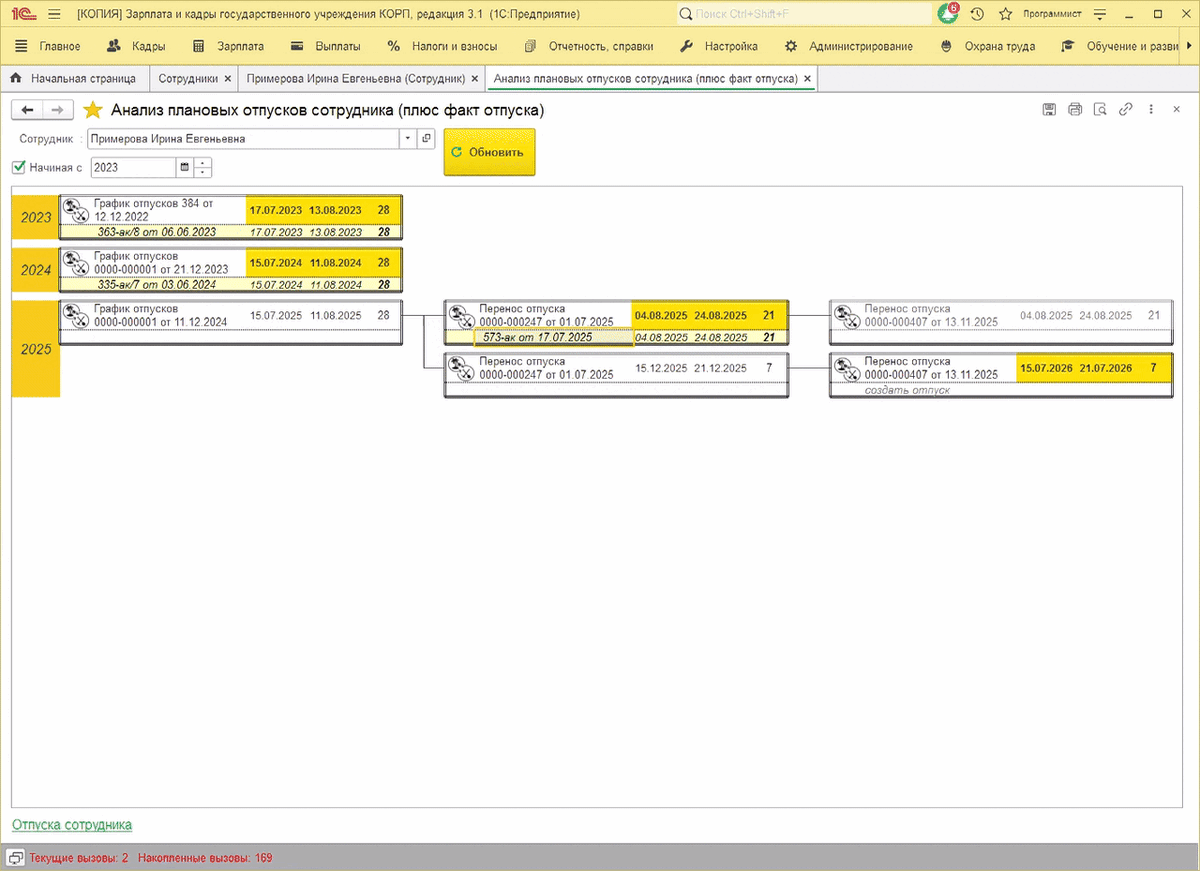Click icon of Перенос отпуска 15.12.2025 row
The height and width of the screenshot is (871, 1200).
coord(461,368)
